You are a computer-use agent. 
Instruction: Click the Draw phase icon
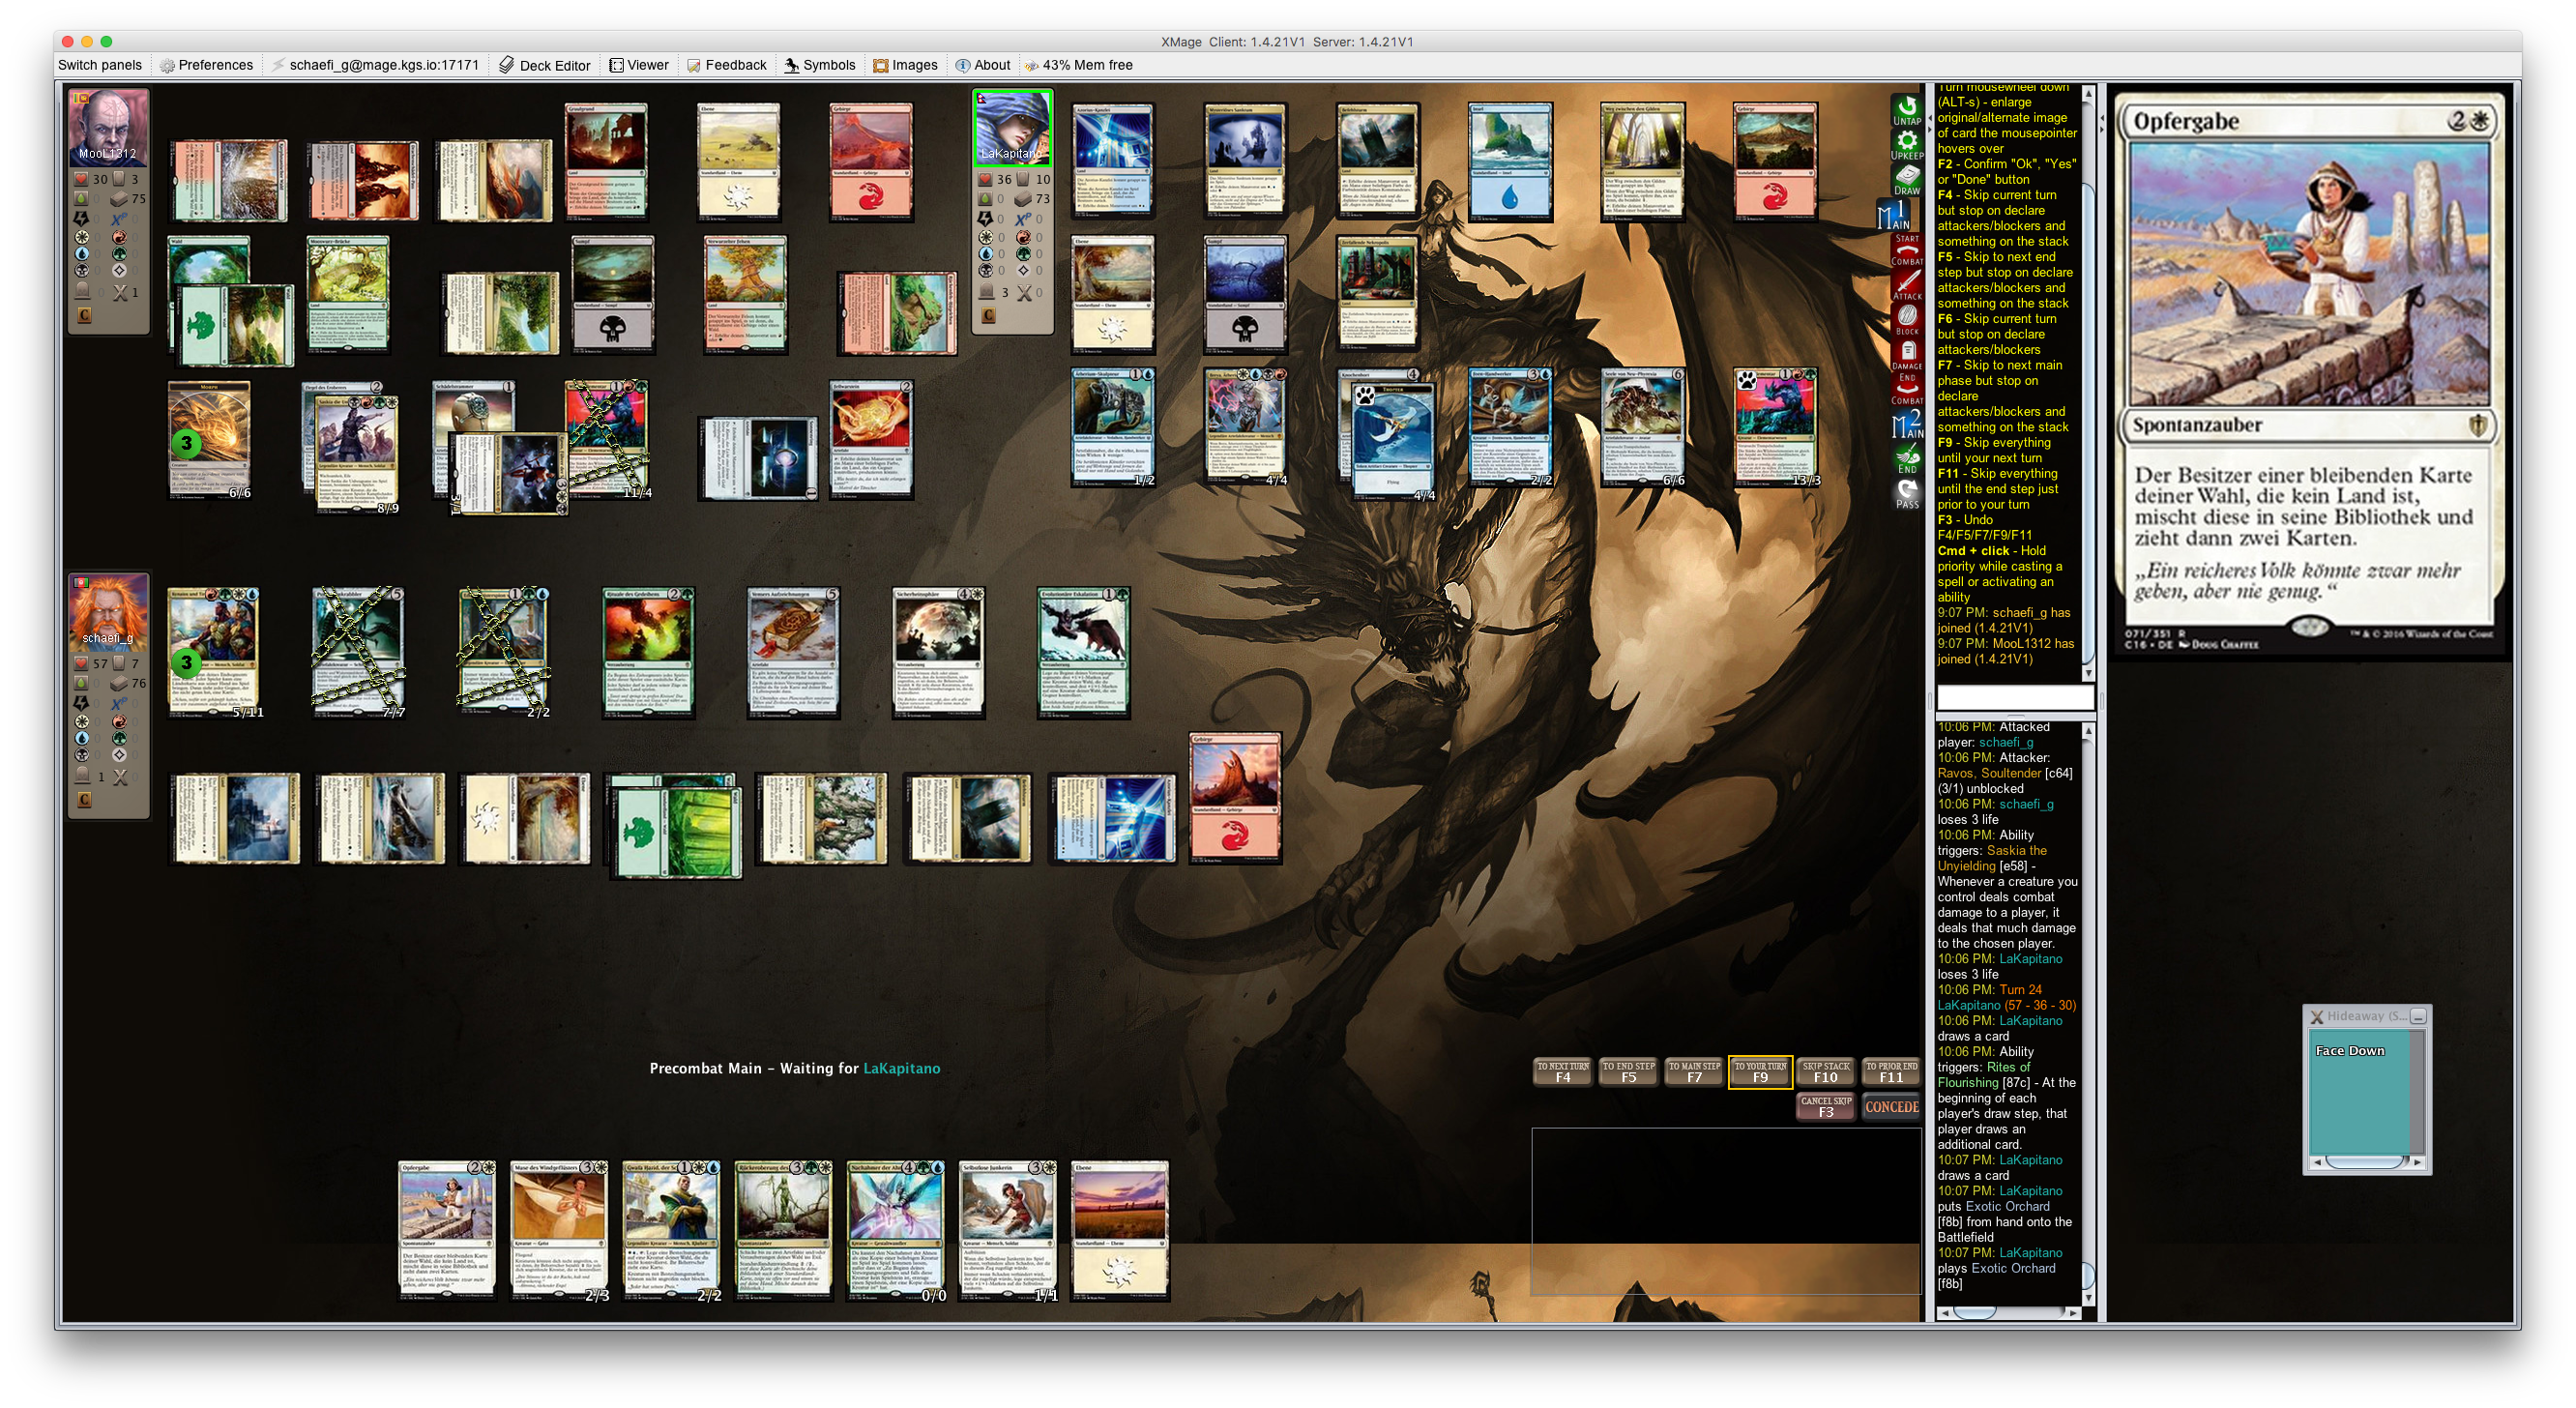(x=1906, y=180)
